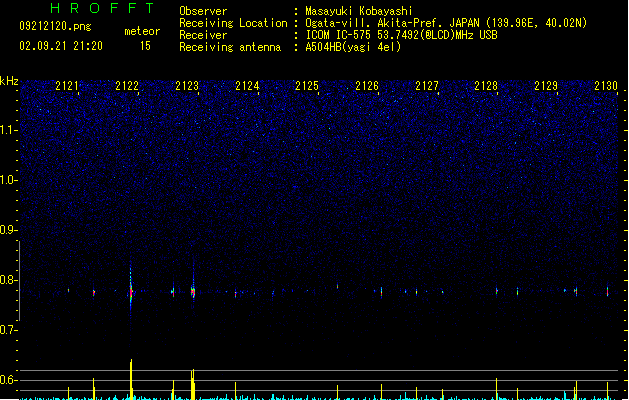
Task: Click the Receiving antenna label
Action: 230,47
